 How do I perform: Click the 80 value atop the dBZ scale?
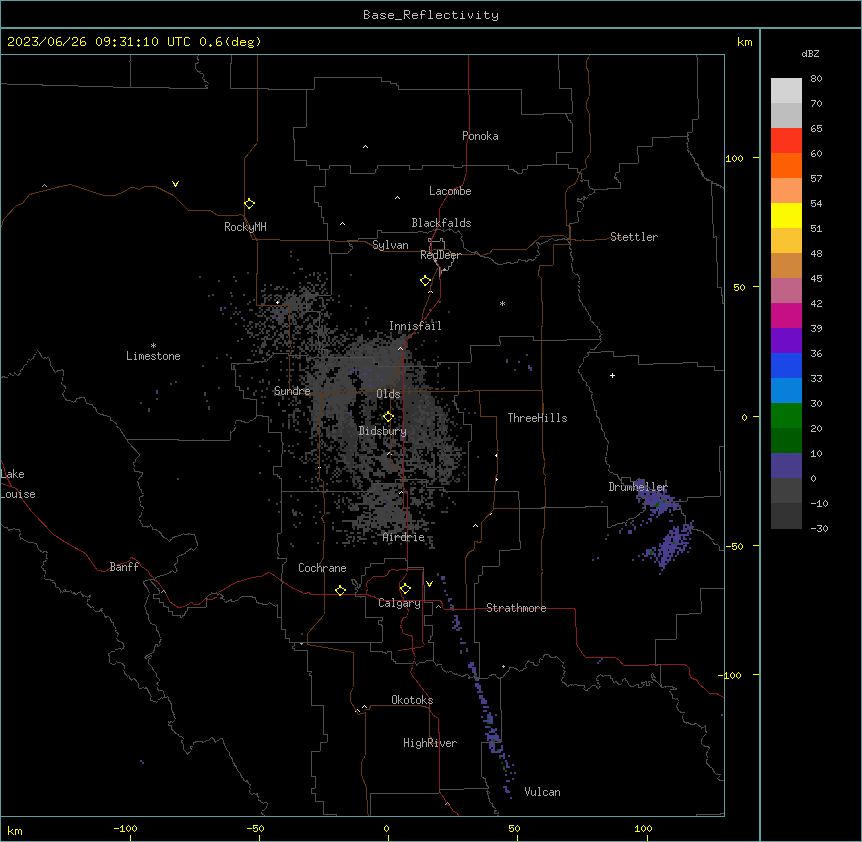pyautogui.click(x=816, y=79)
